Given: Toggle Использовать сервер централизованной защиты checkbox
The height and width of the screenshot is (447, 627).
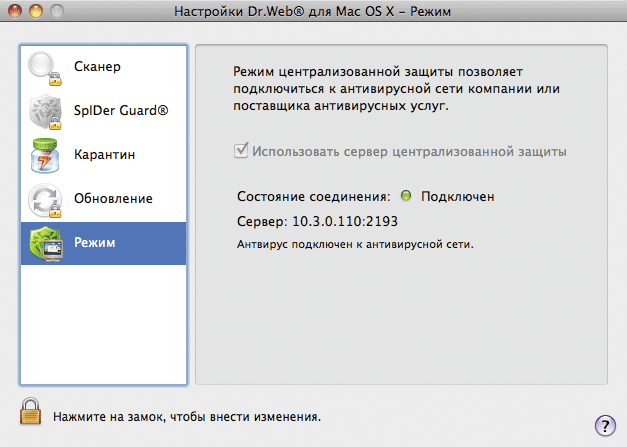Looking at the screenshot, I should [241, 151].
